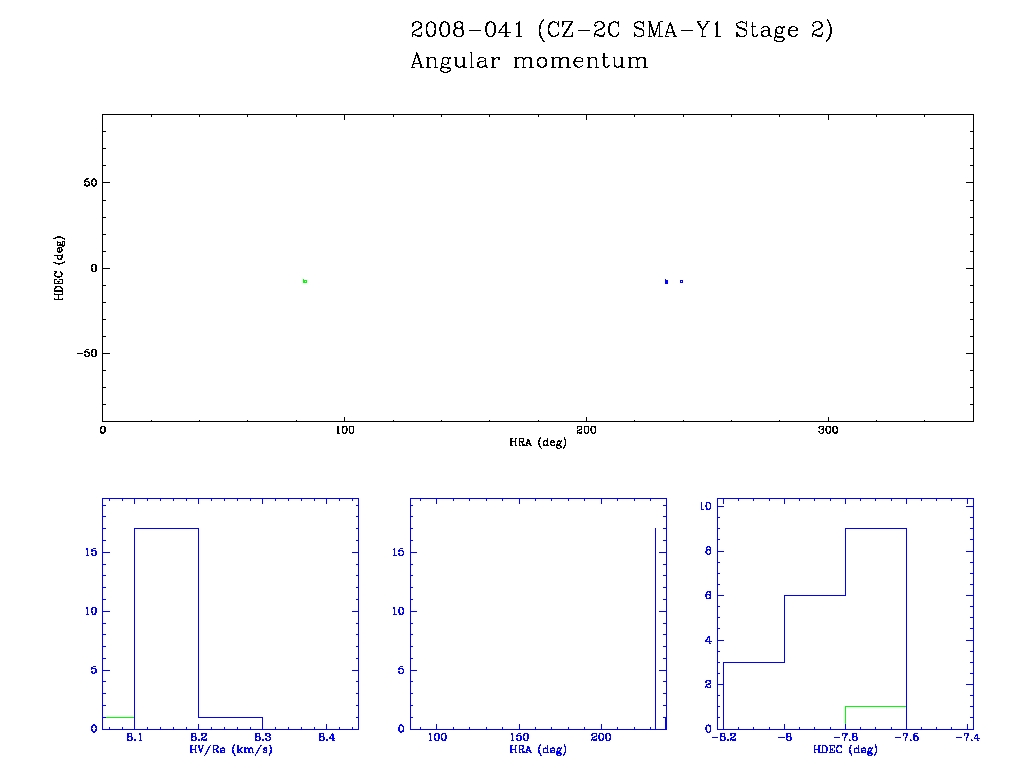Click the '300' tick label on the scatter plot

tap(828, 430)
